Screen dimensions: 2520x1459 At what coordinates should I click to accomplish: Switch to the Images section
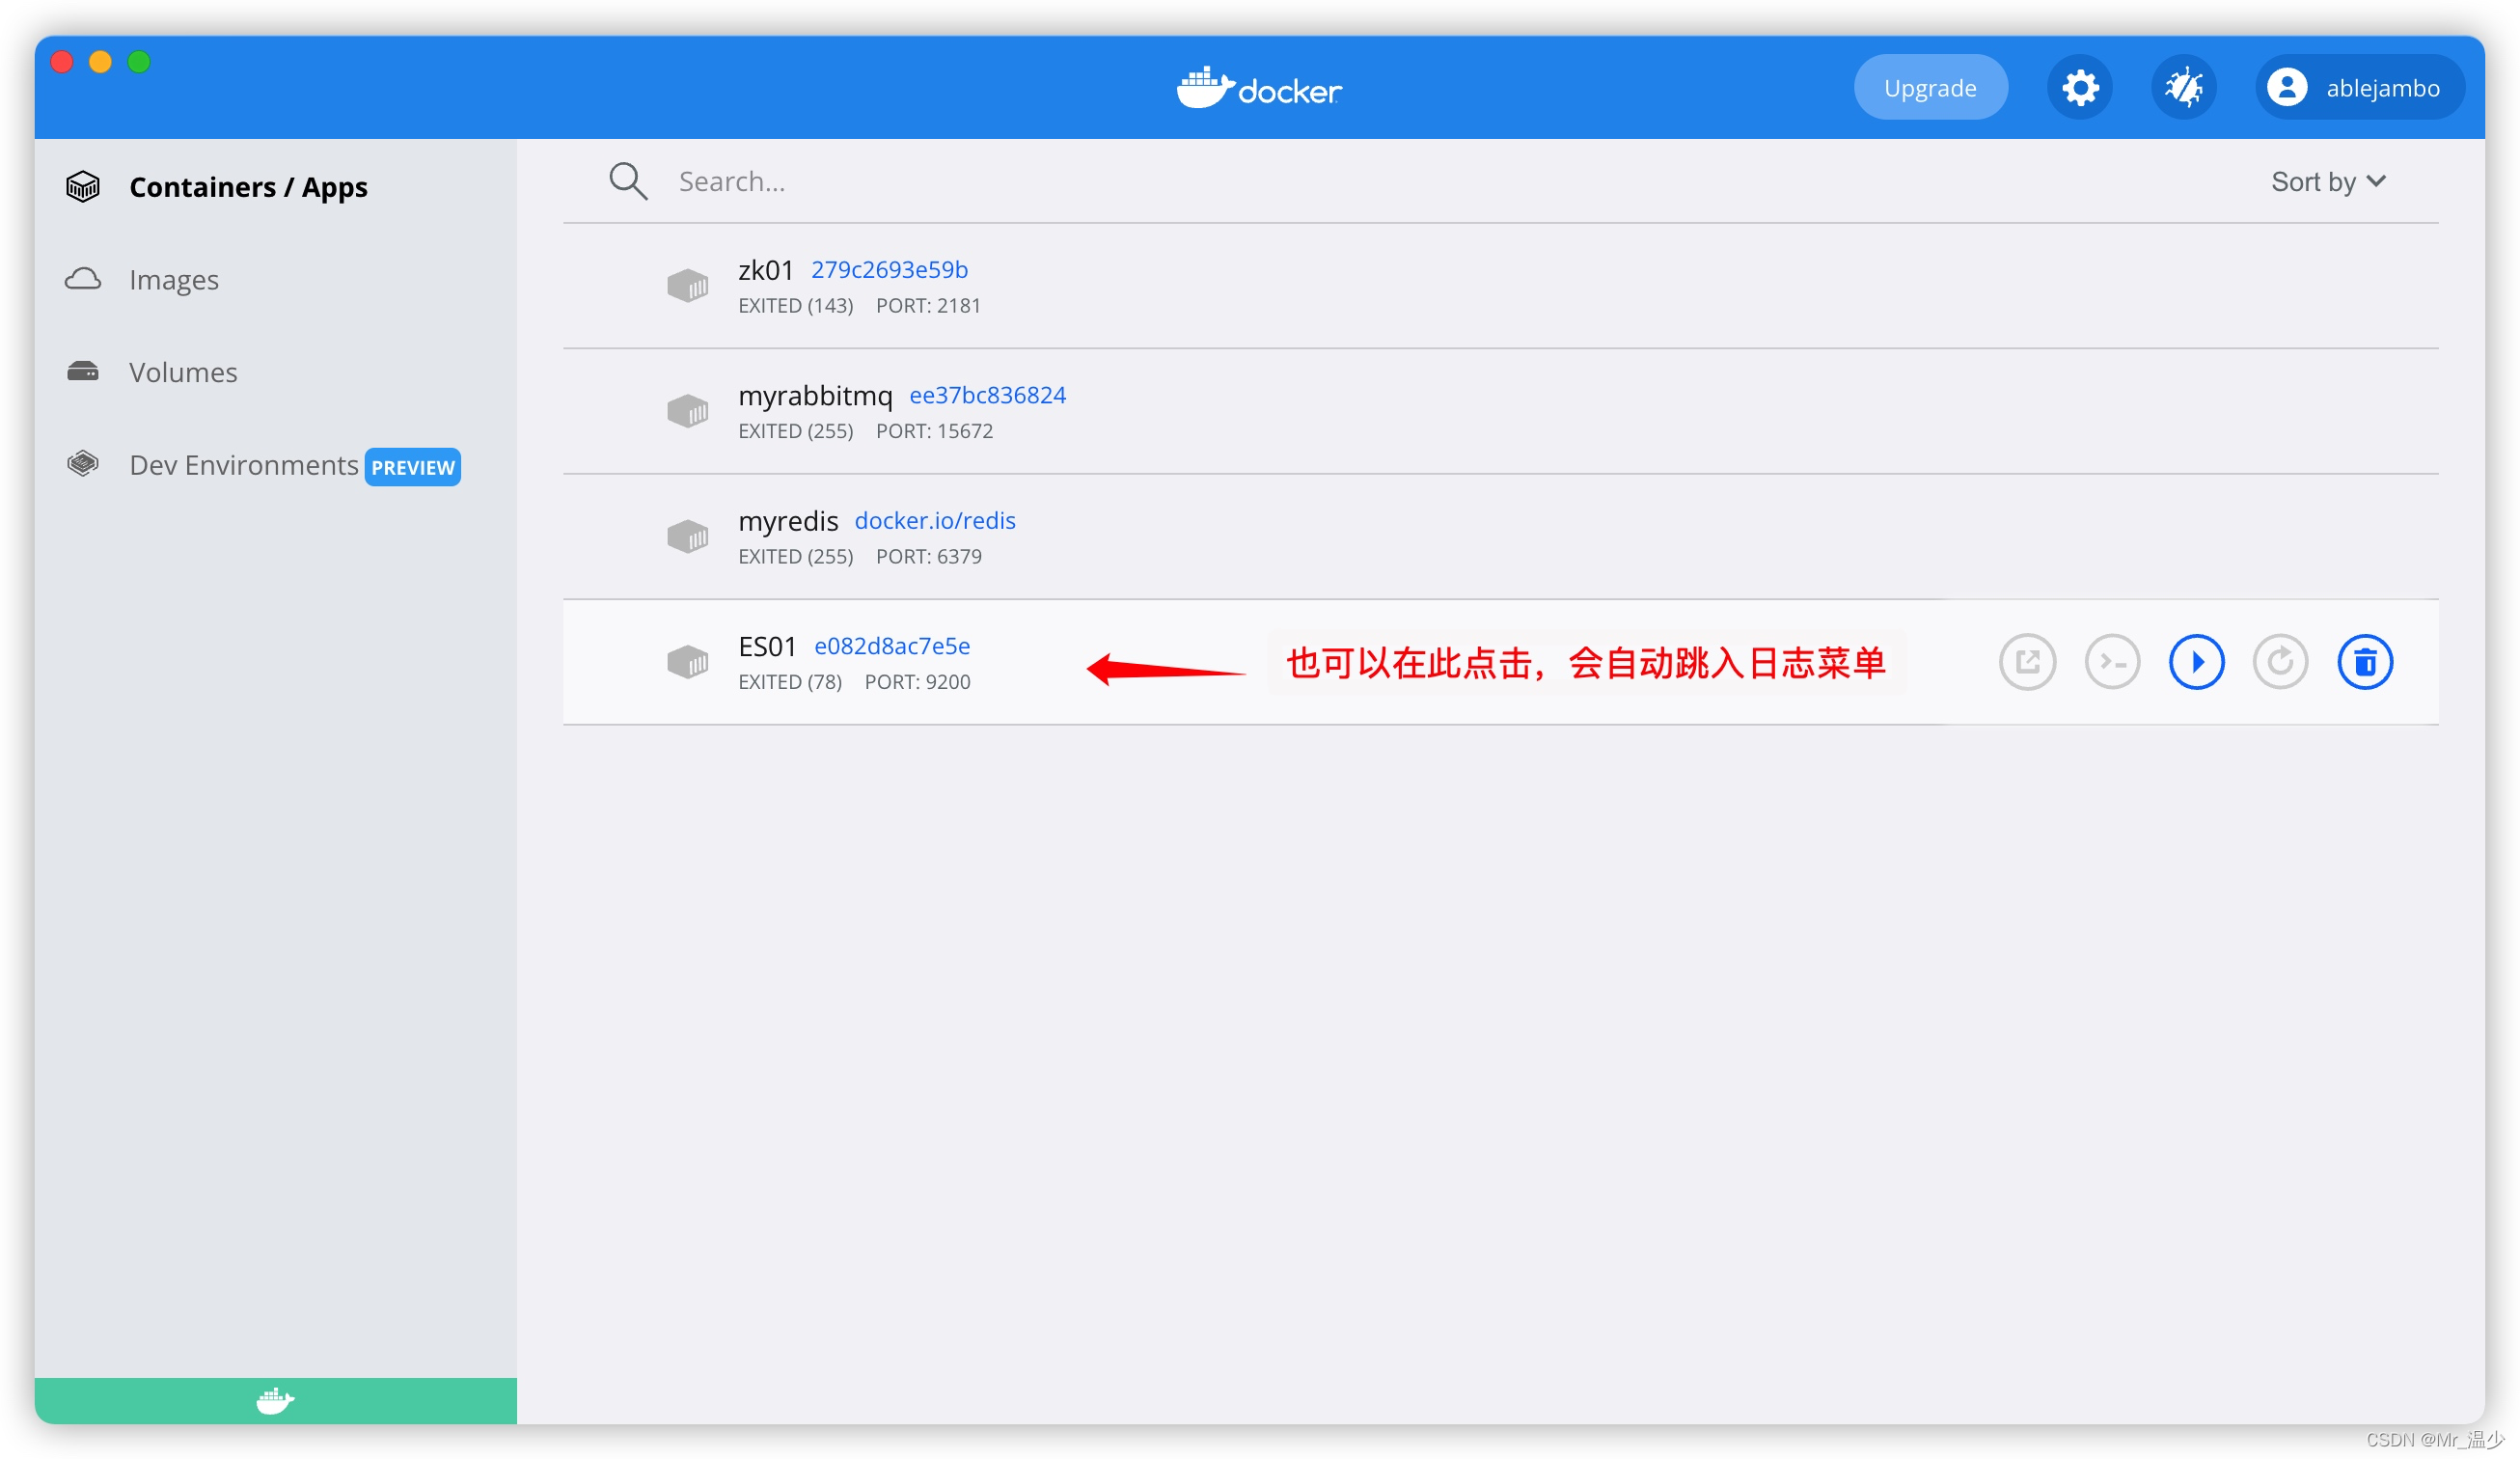tap(173, 280)
